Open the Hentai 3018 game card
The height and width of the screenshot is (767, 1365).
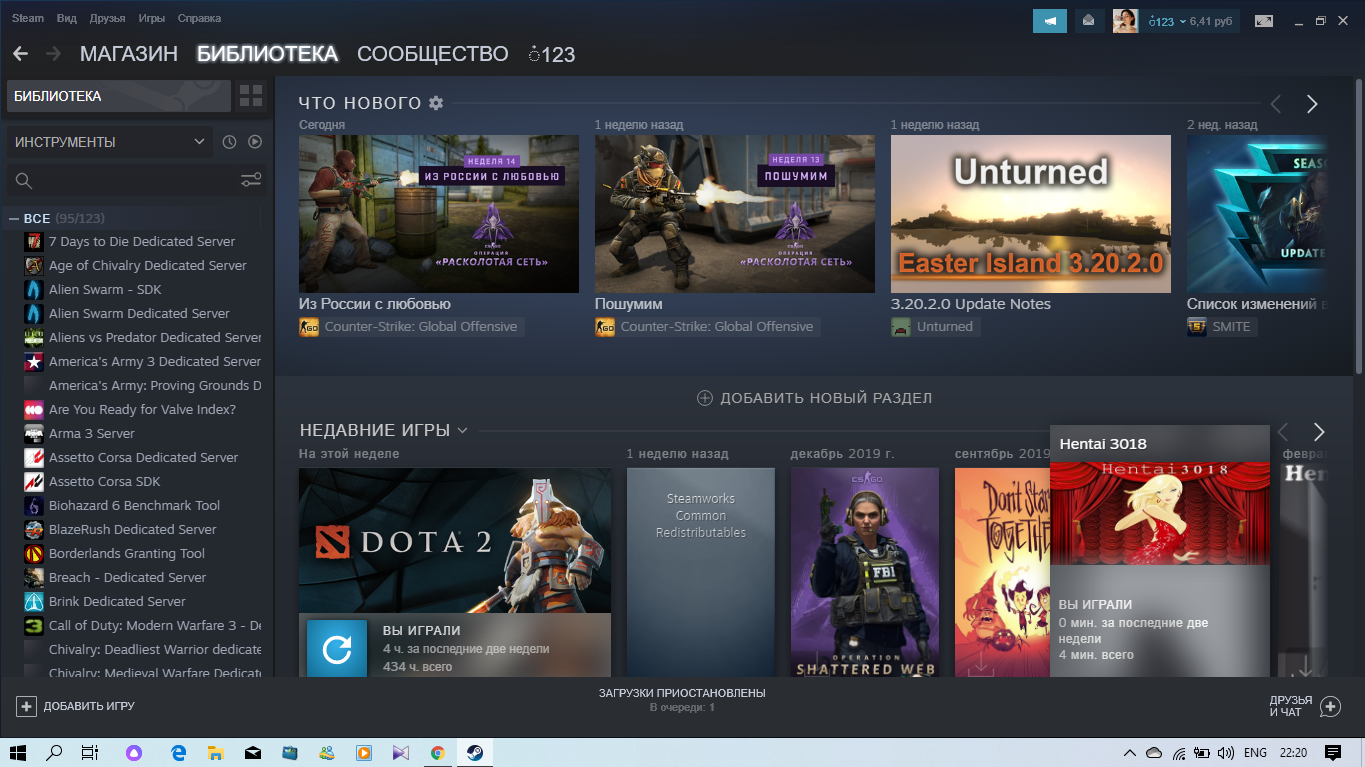1160,551
